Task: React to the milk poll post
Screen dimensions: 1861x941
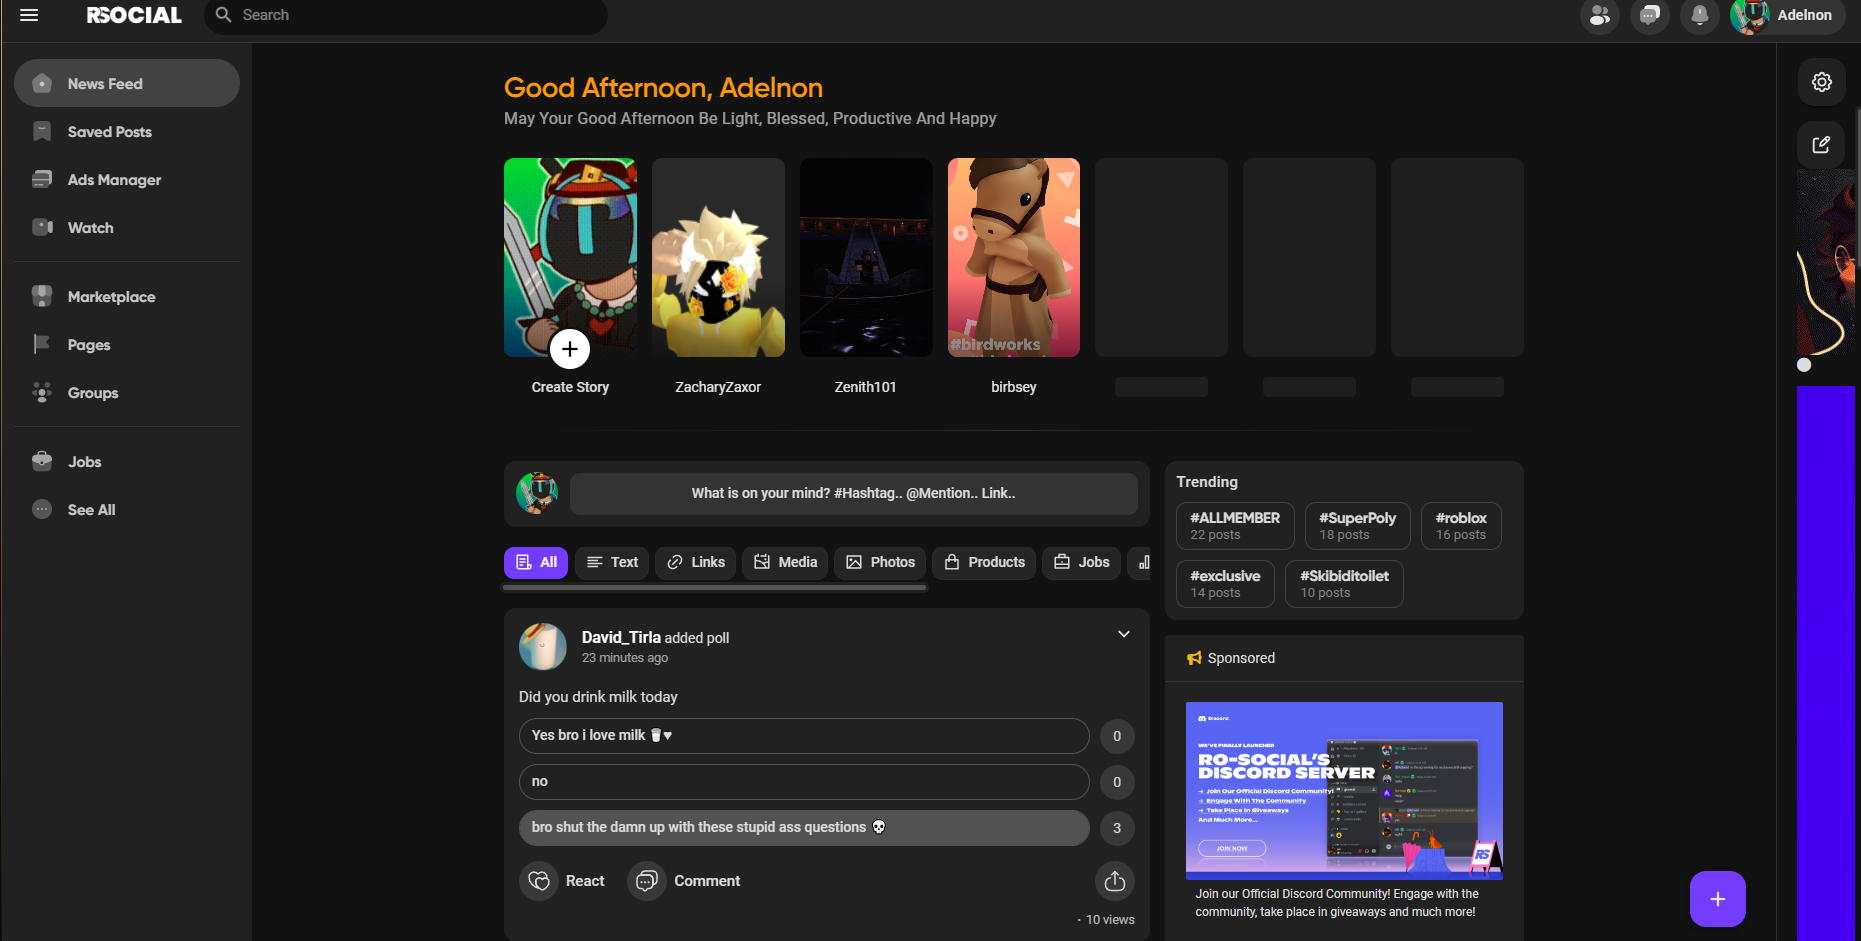Action: (564, 881)
